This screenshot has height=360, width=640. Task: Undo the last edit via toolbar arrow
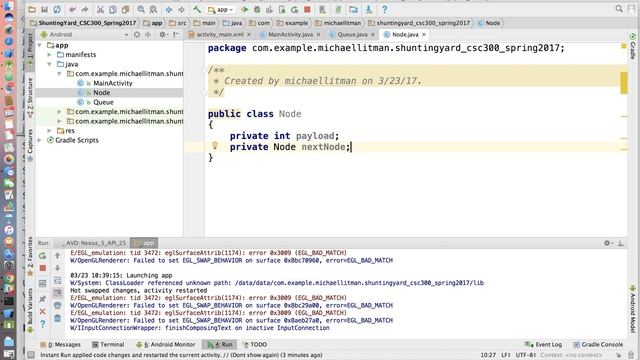click(72, 9)
